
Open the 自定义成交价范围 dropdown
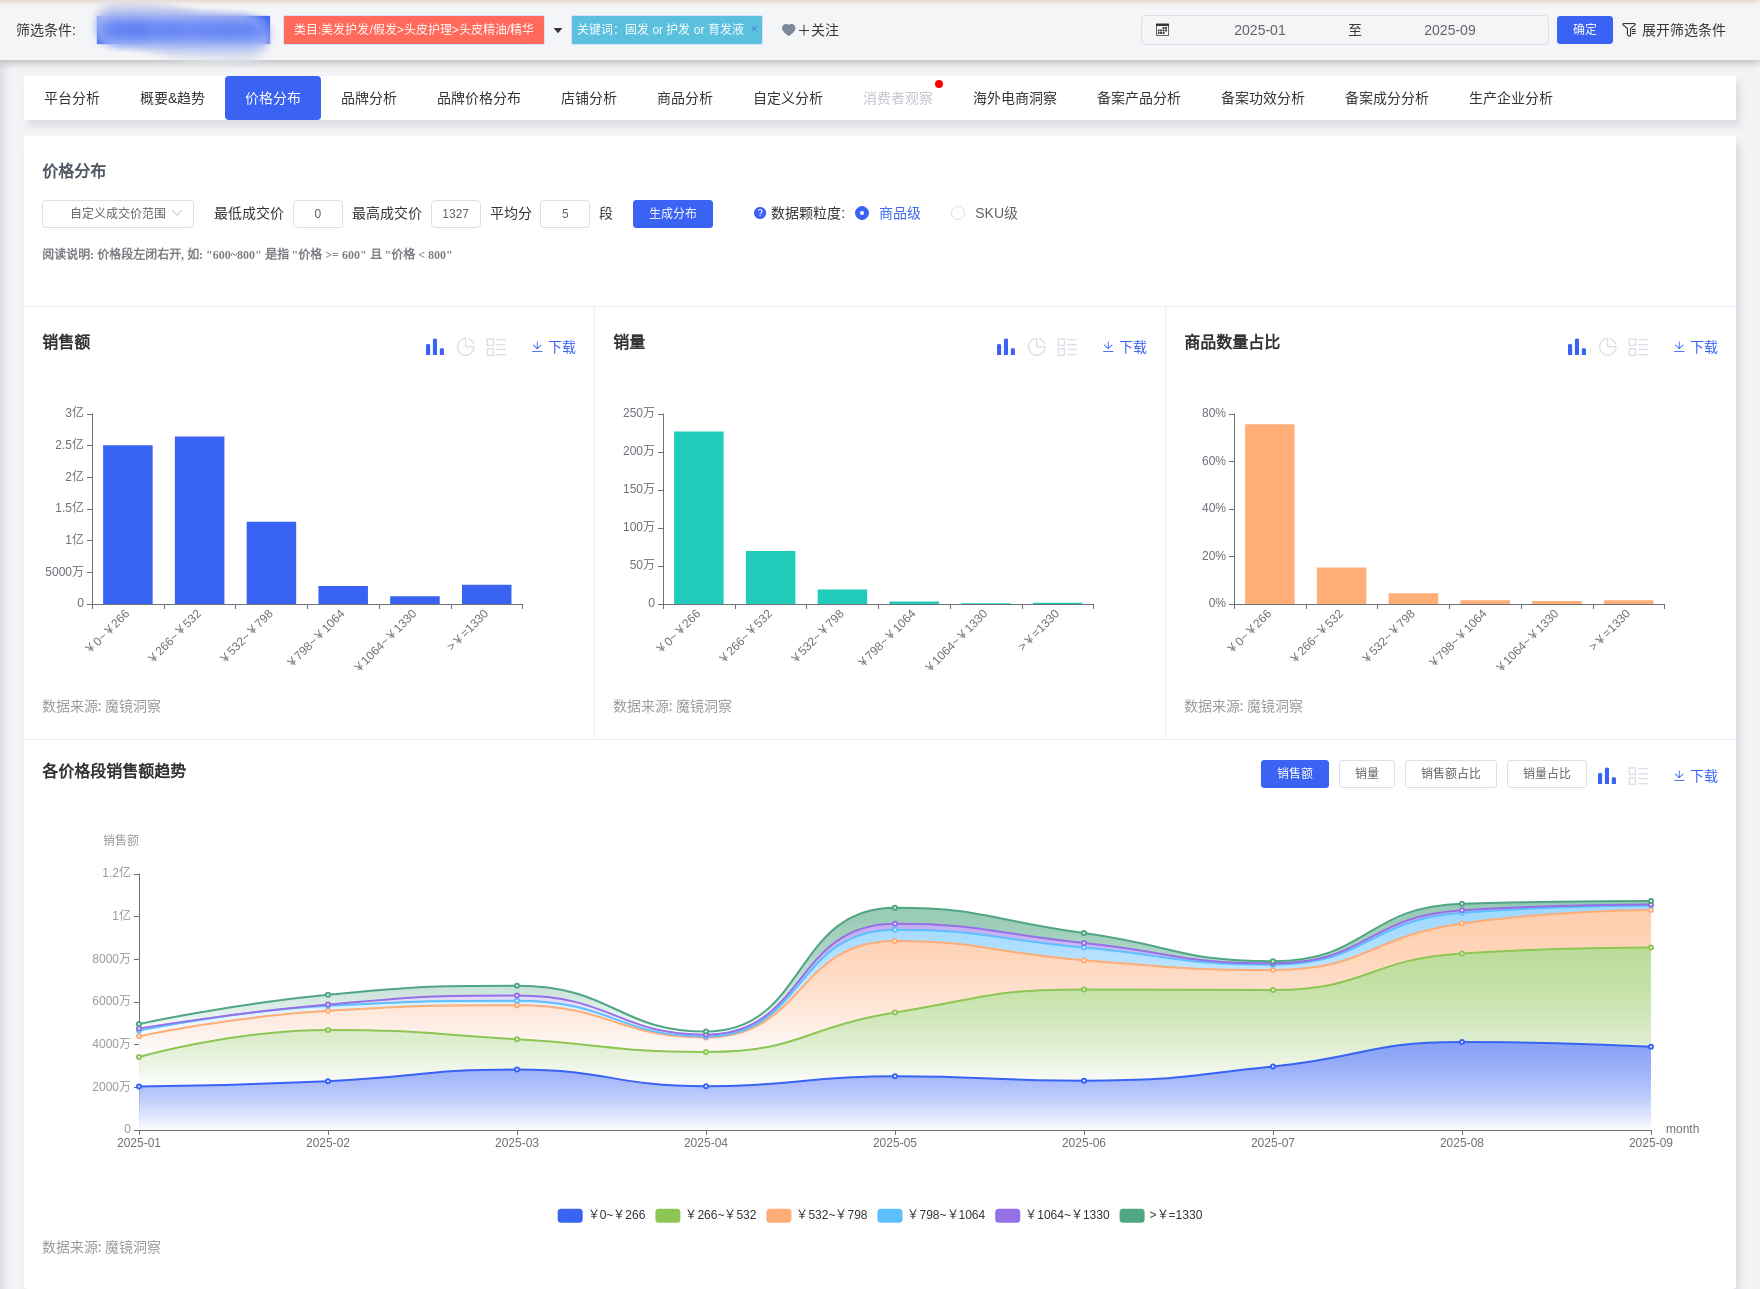pyautogui.click(x=118, y=213)
